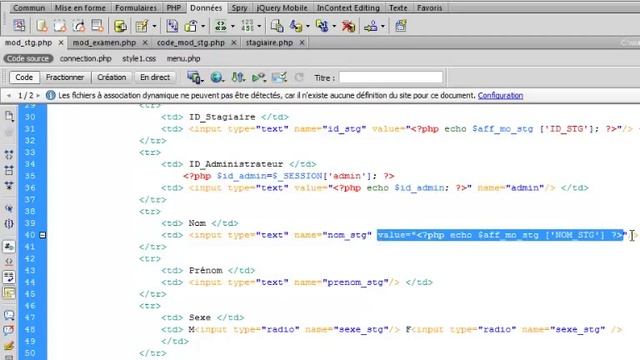This screenshot has height=360, width=640.
Task: Click the Recordset Paging icon
Action: pyautogui.click(x=221, y=26)
